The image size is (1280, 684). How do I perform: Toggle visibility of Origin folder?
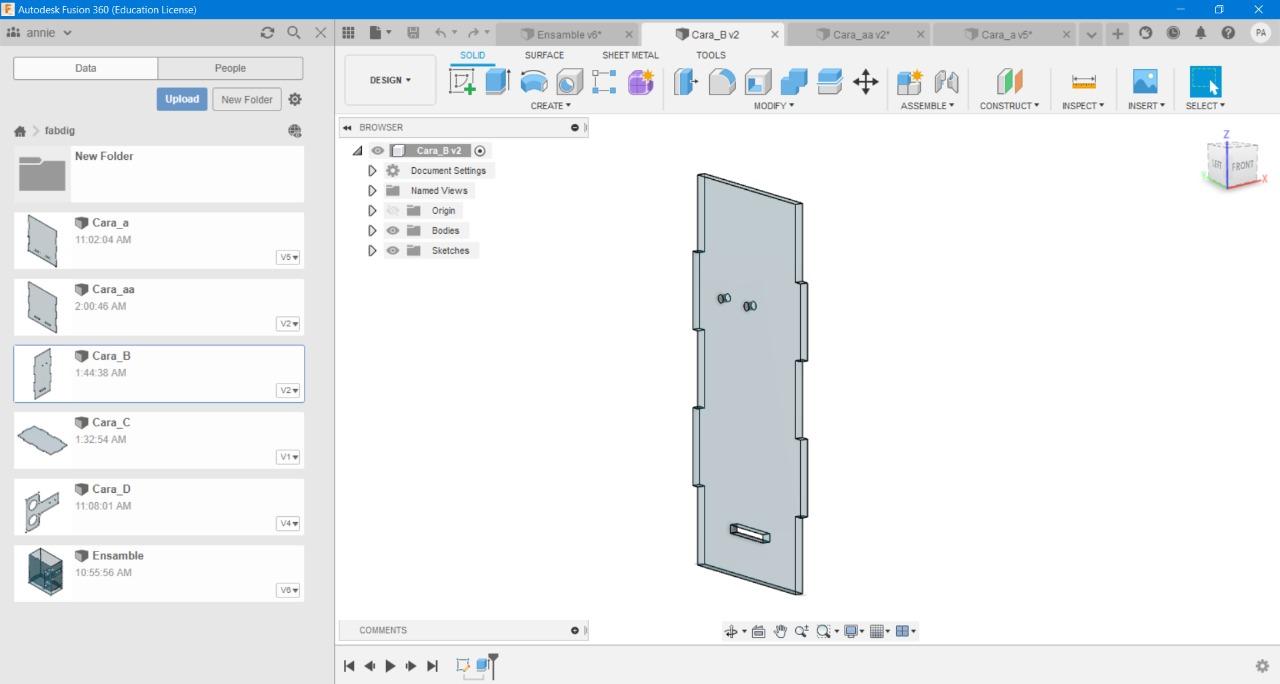click(393, 211)
